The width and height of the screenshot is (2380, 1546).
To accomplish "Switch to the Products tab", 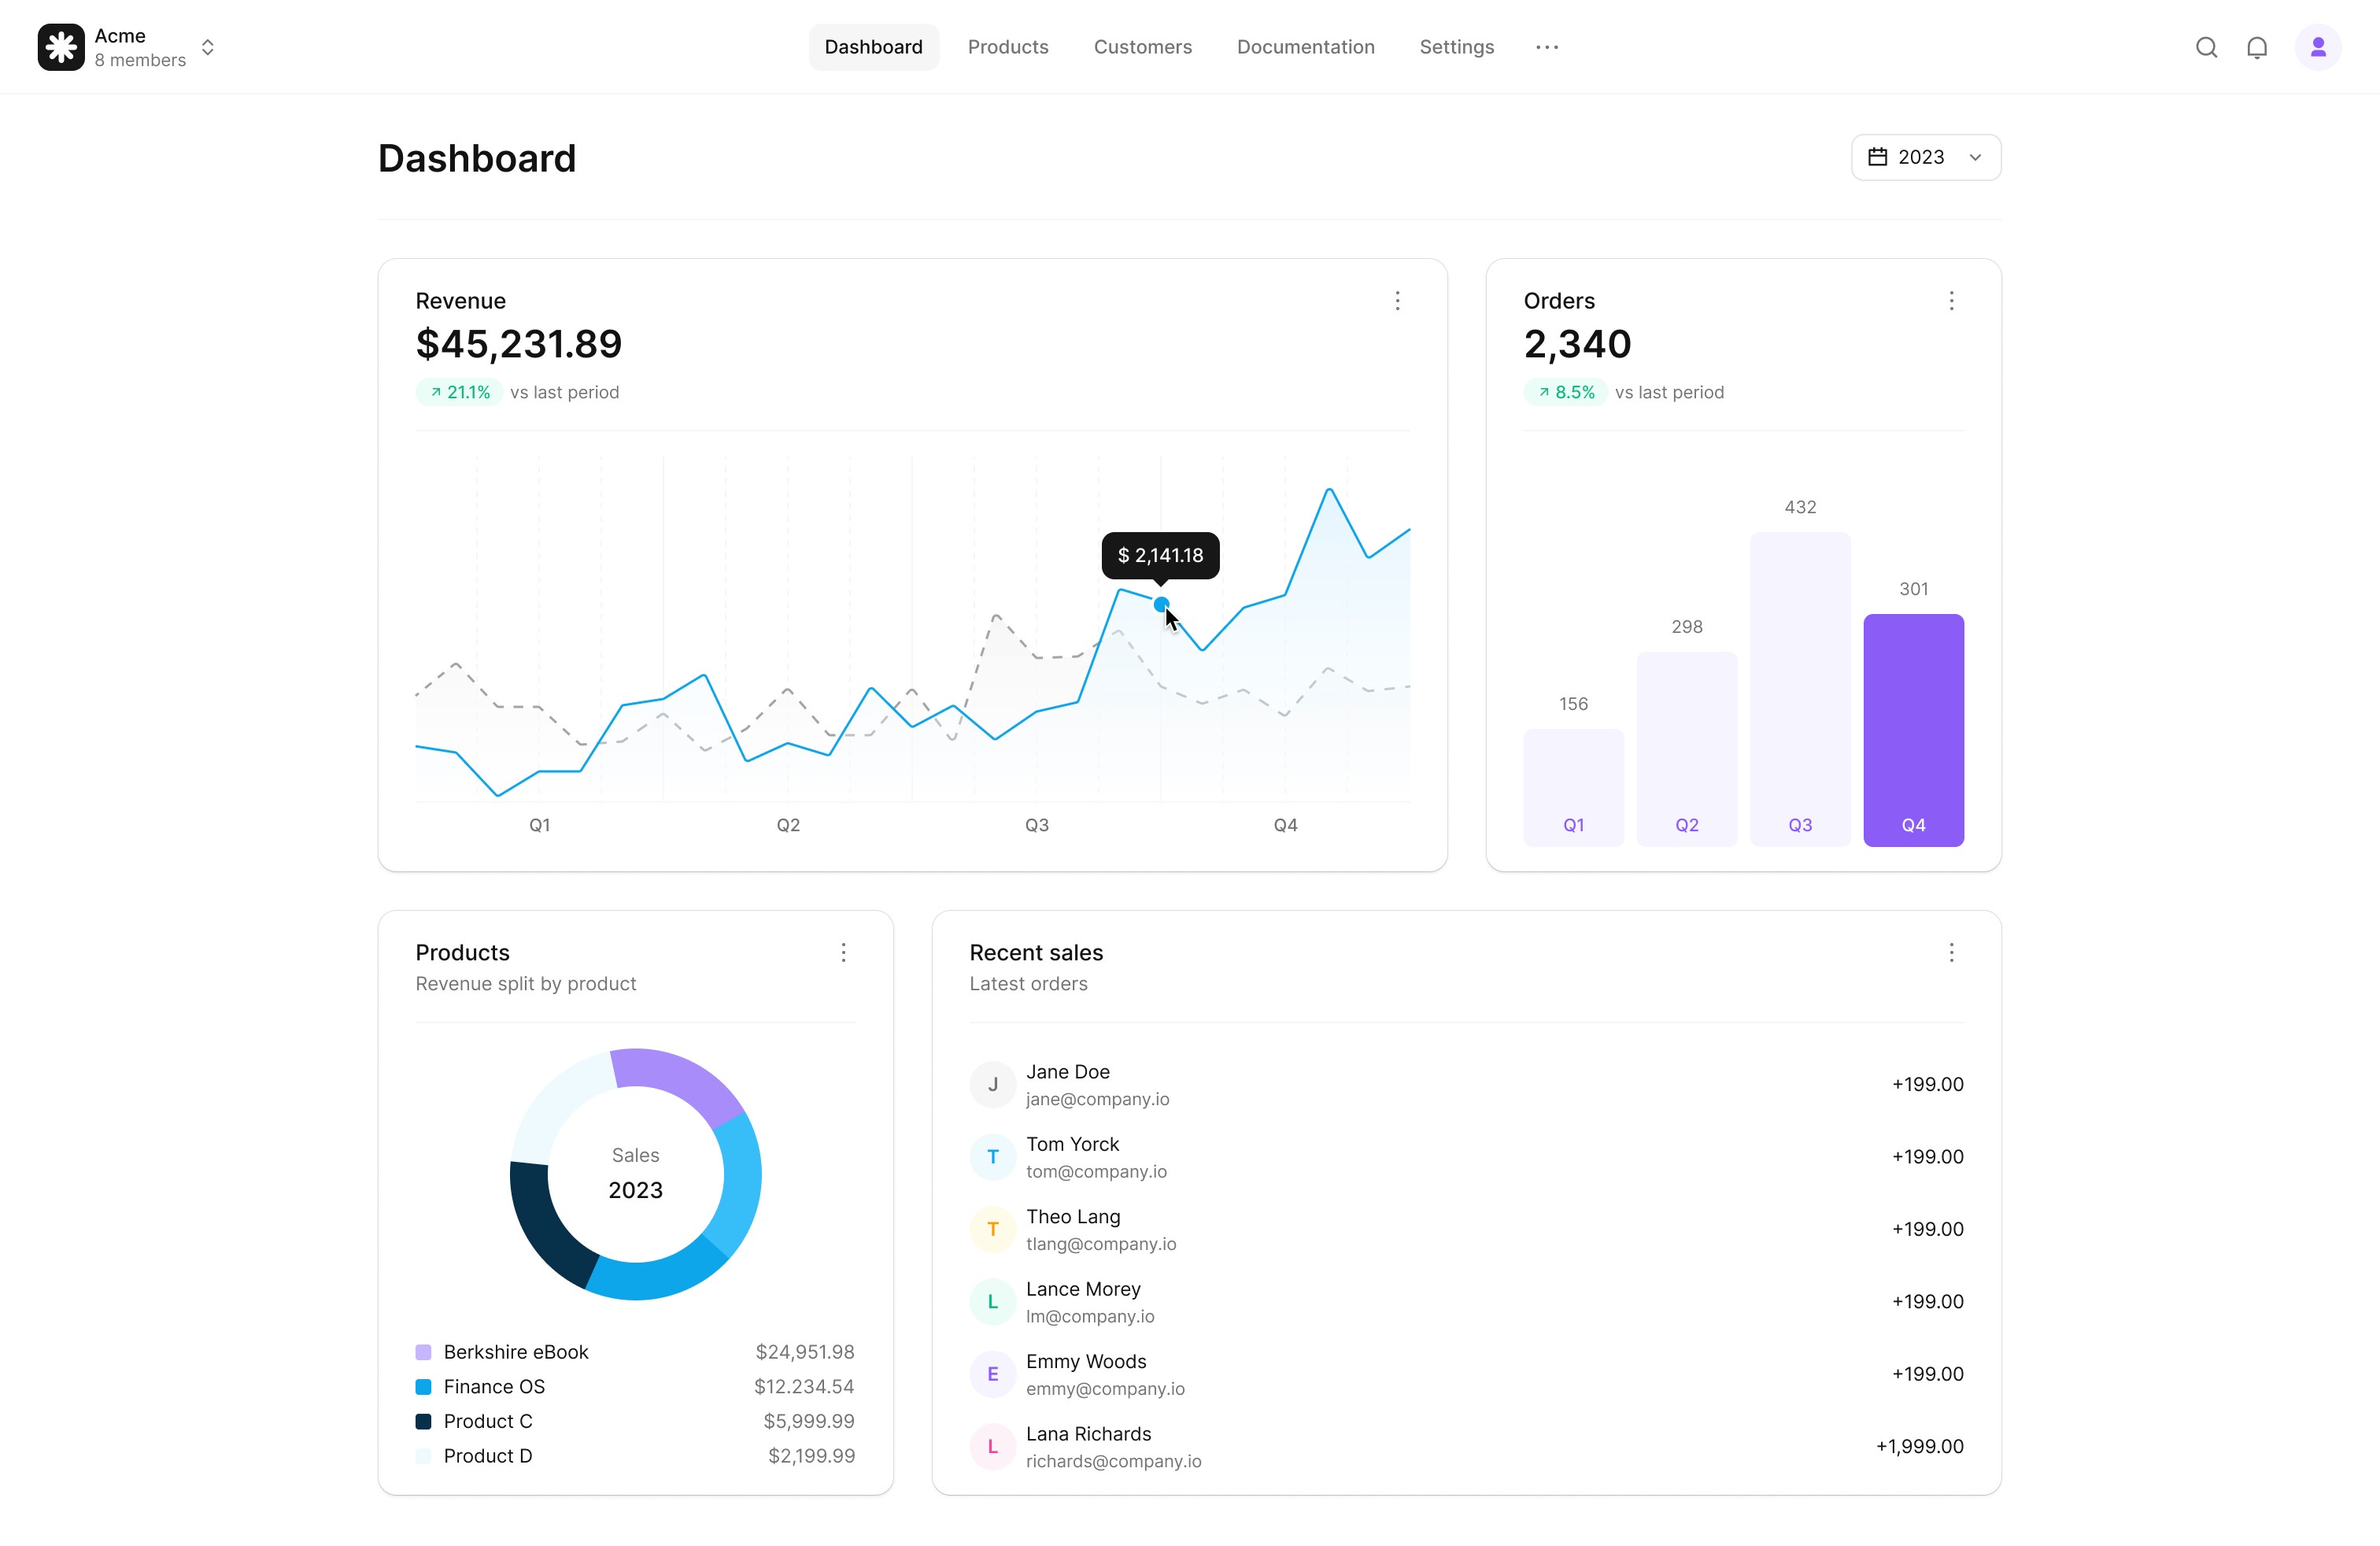I will (1007, 47).
